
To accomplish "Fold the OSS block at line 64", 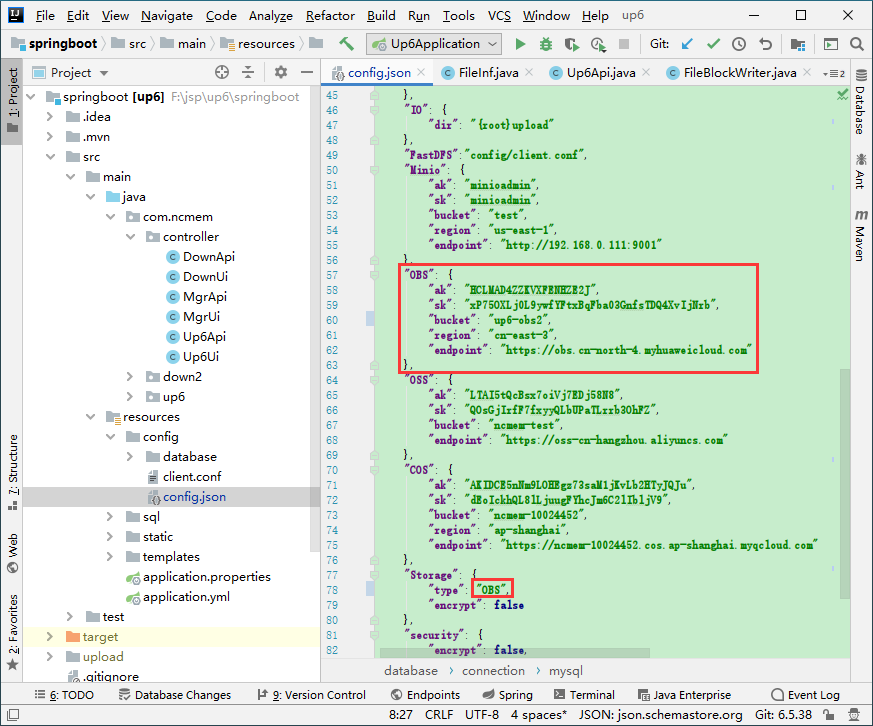I will [374, 380].
